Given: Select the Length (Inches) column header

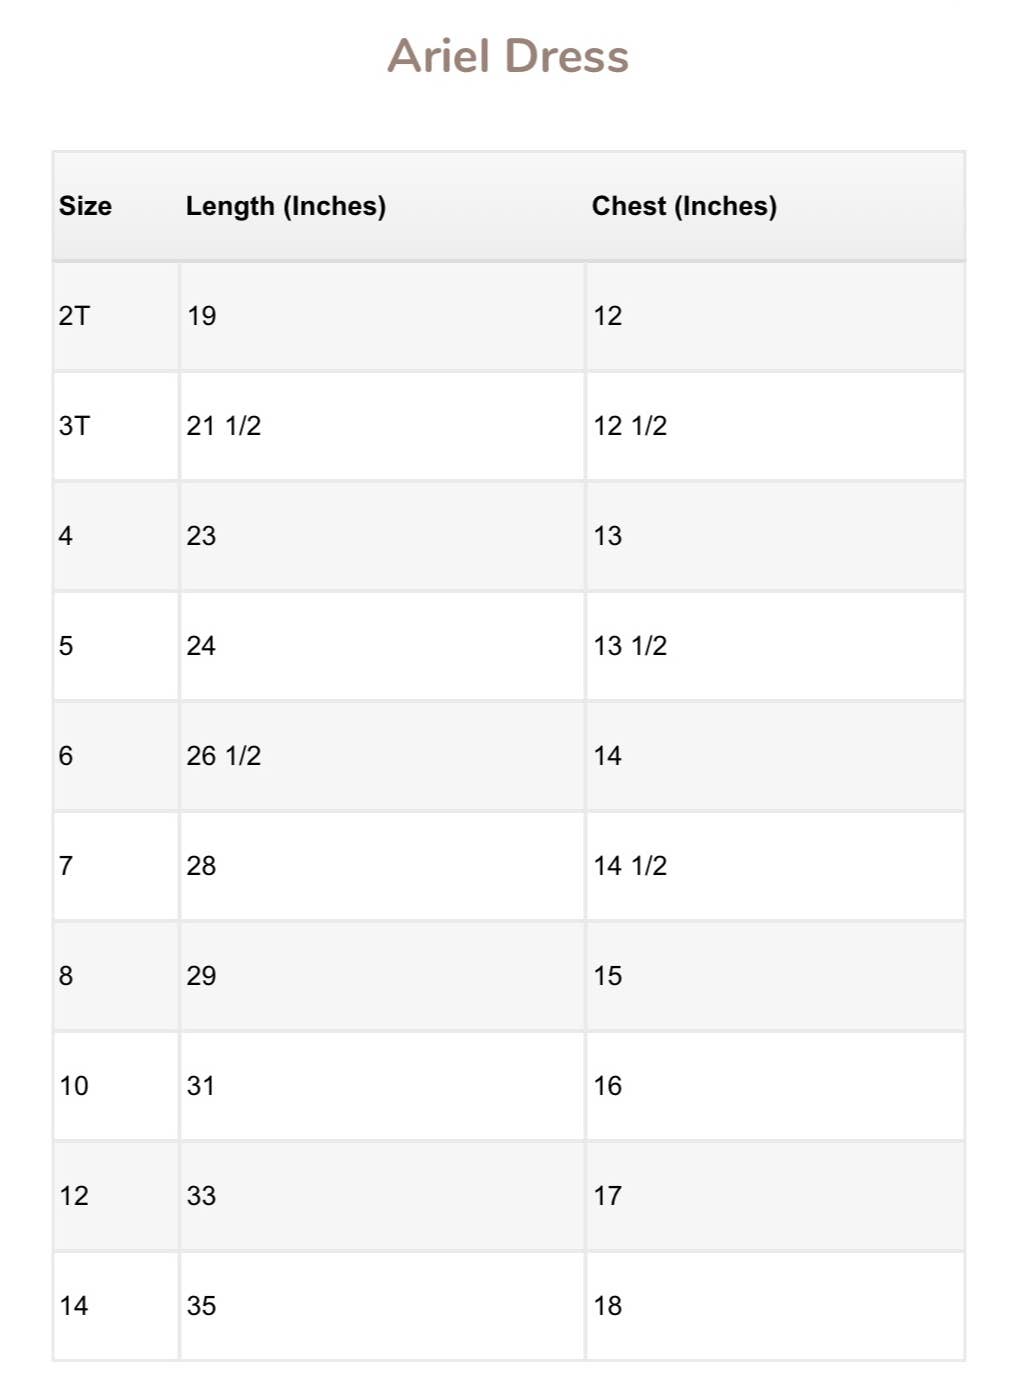Looking at the screenshot, I should pyautogui.click(x=286, y=206).
